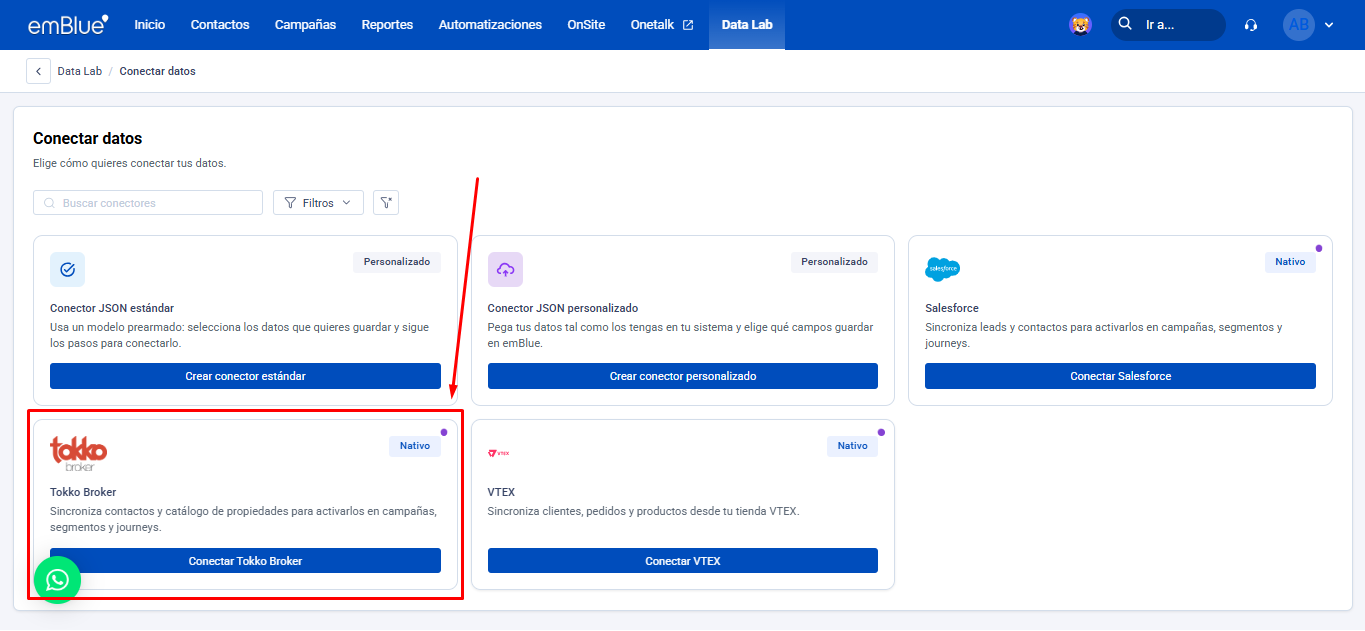Click the VTEX logo
Viewport: 1365px width, 631px height.
click(x=499, y=453)
